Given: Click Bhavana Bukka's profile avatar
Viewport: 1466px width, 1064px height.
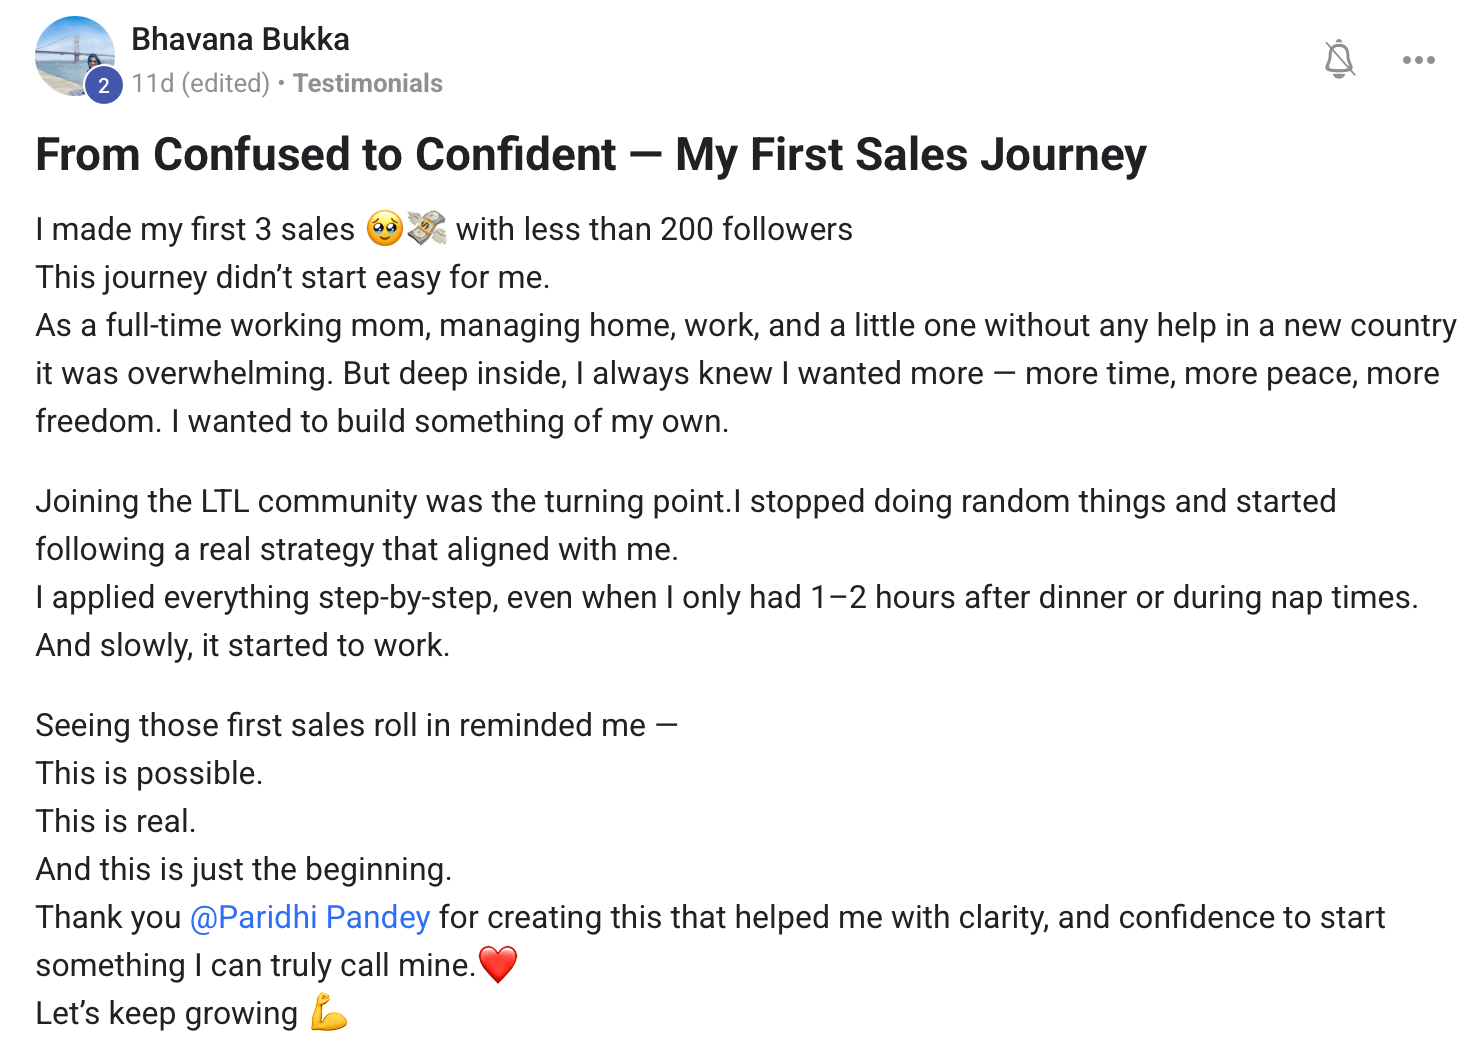Looking at the screenshot, I should point(72,54).
